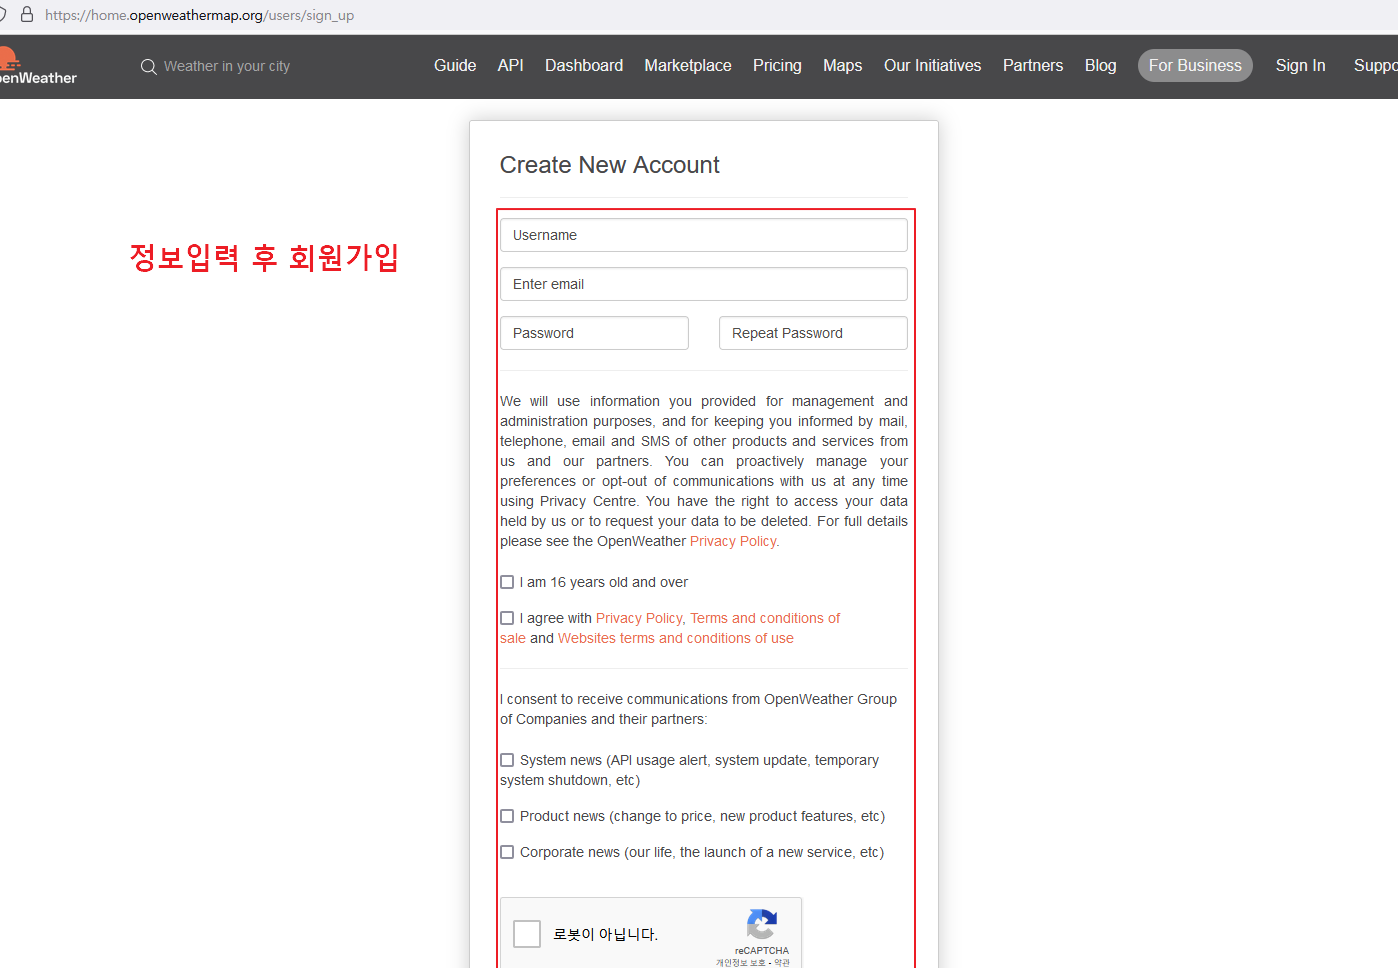The width and height of the screenshot is (1398, 968).
Task: Enable Corporate news checkbox
Action: (x=507, y=852)
